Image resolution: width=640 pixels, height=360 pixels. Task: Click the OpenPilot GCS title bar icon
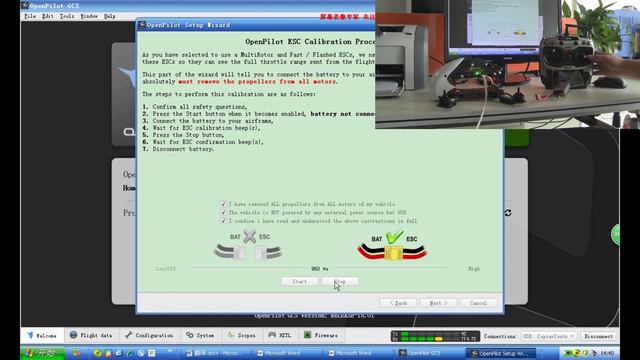pos(25,6)
